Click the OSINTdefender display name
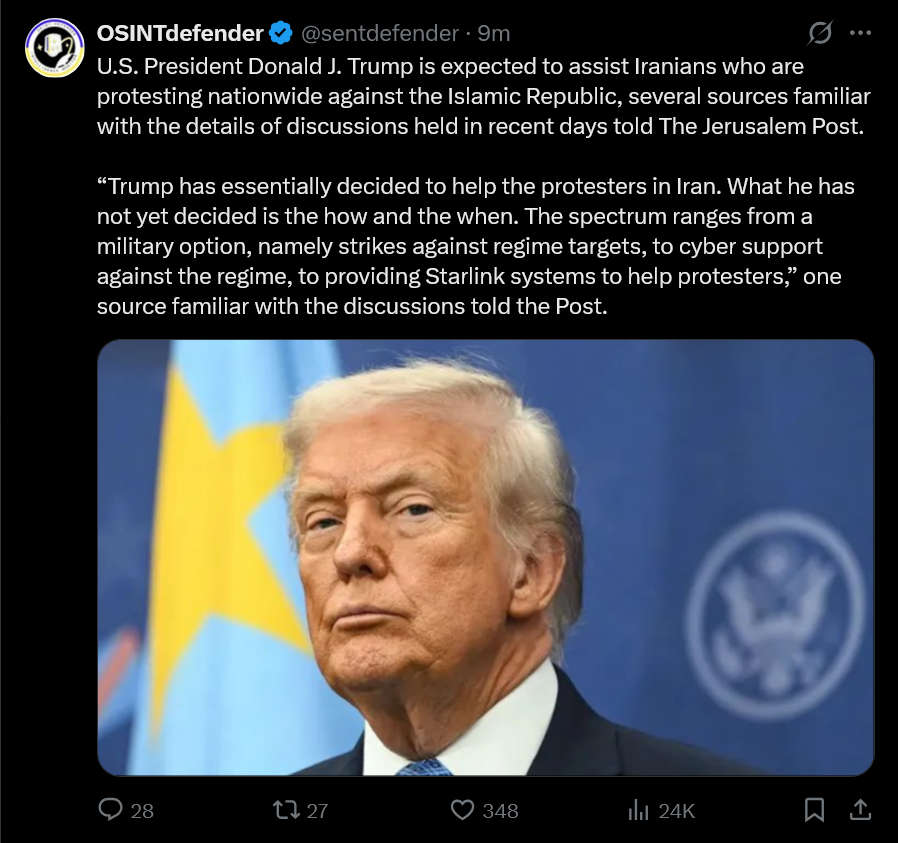Image resolution: width=898 pixels, height=843 pixels. click(x=180, y=33)
